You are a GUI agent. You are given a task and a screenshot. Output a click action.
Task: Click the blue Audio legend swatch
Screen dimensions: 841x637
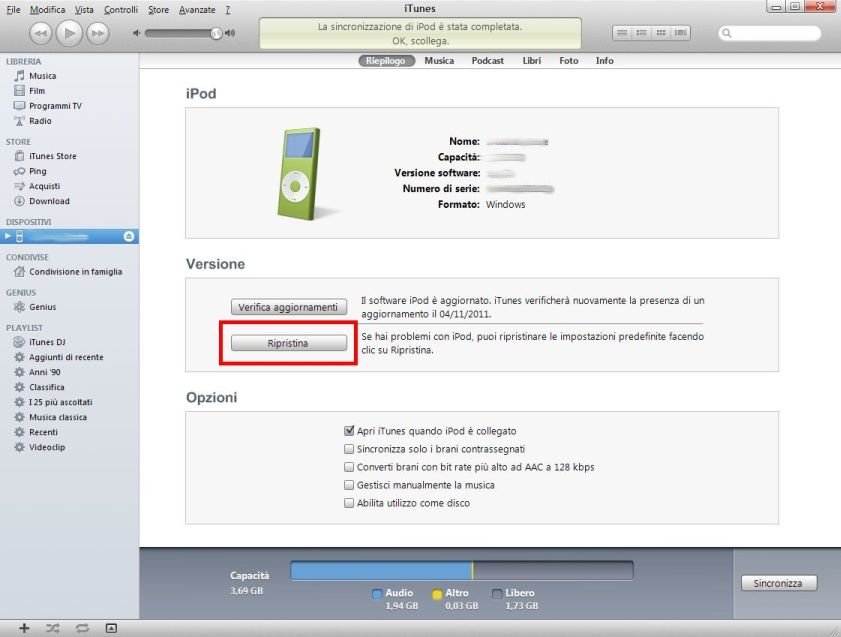[x=377, y=594]
